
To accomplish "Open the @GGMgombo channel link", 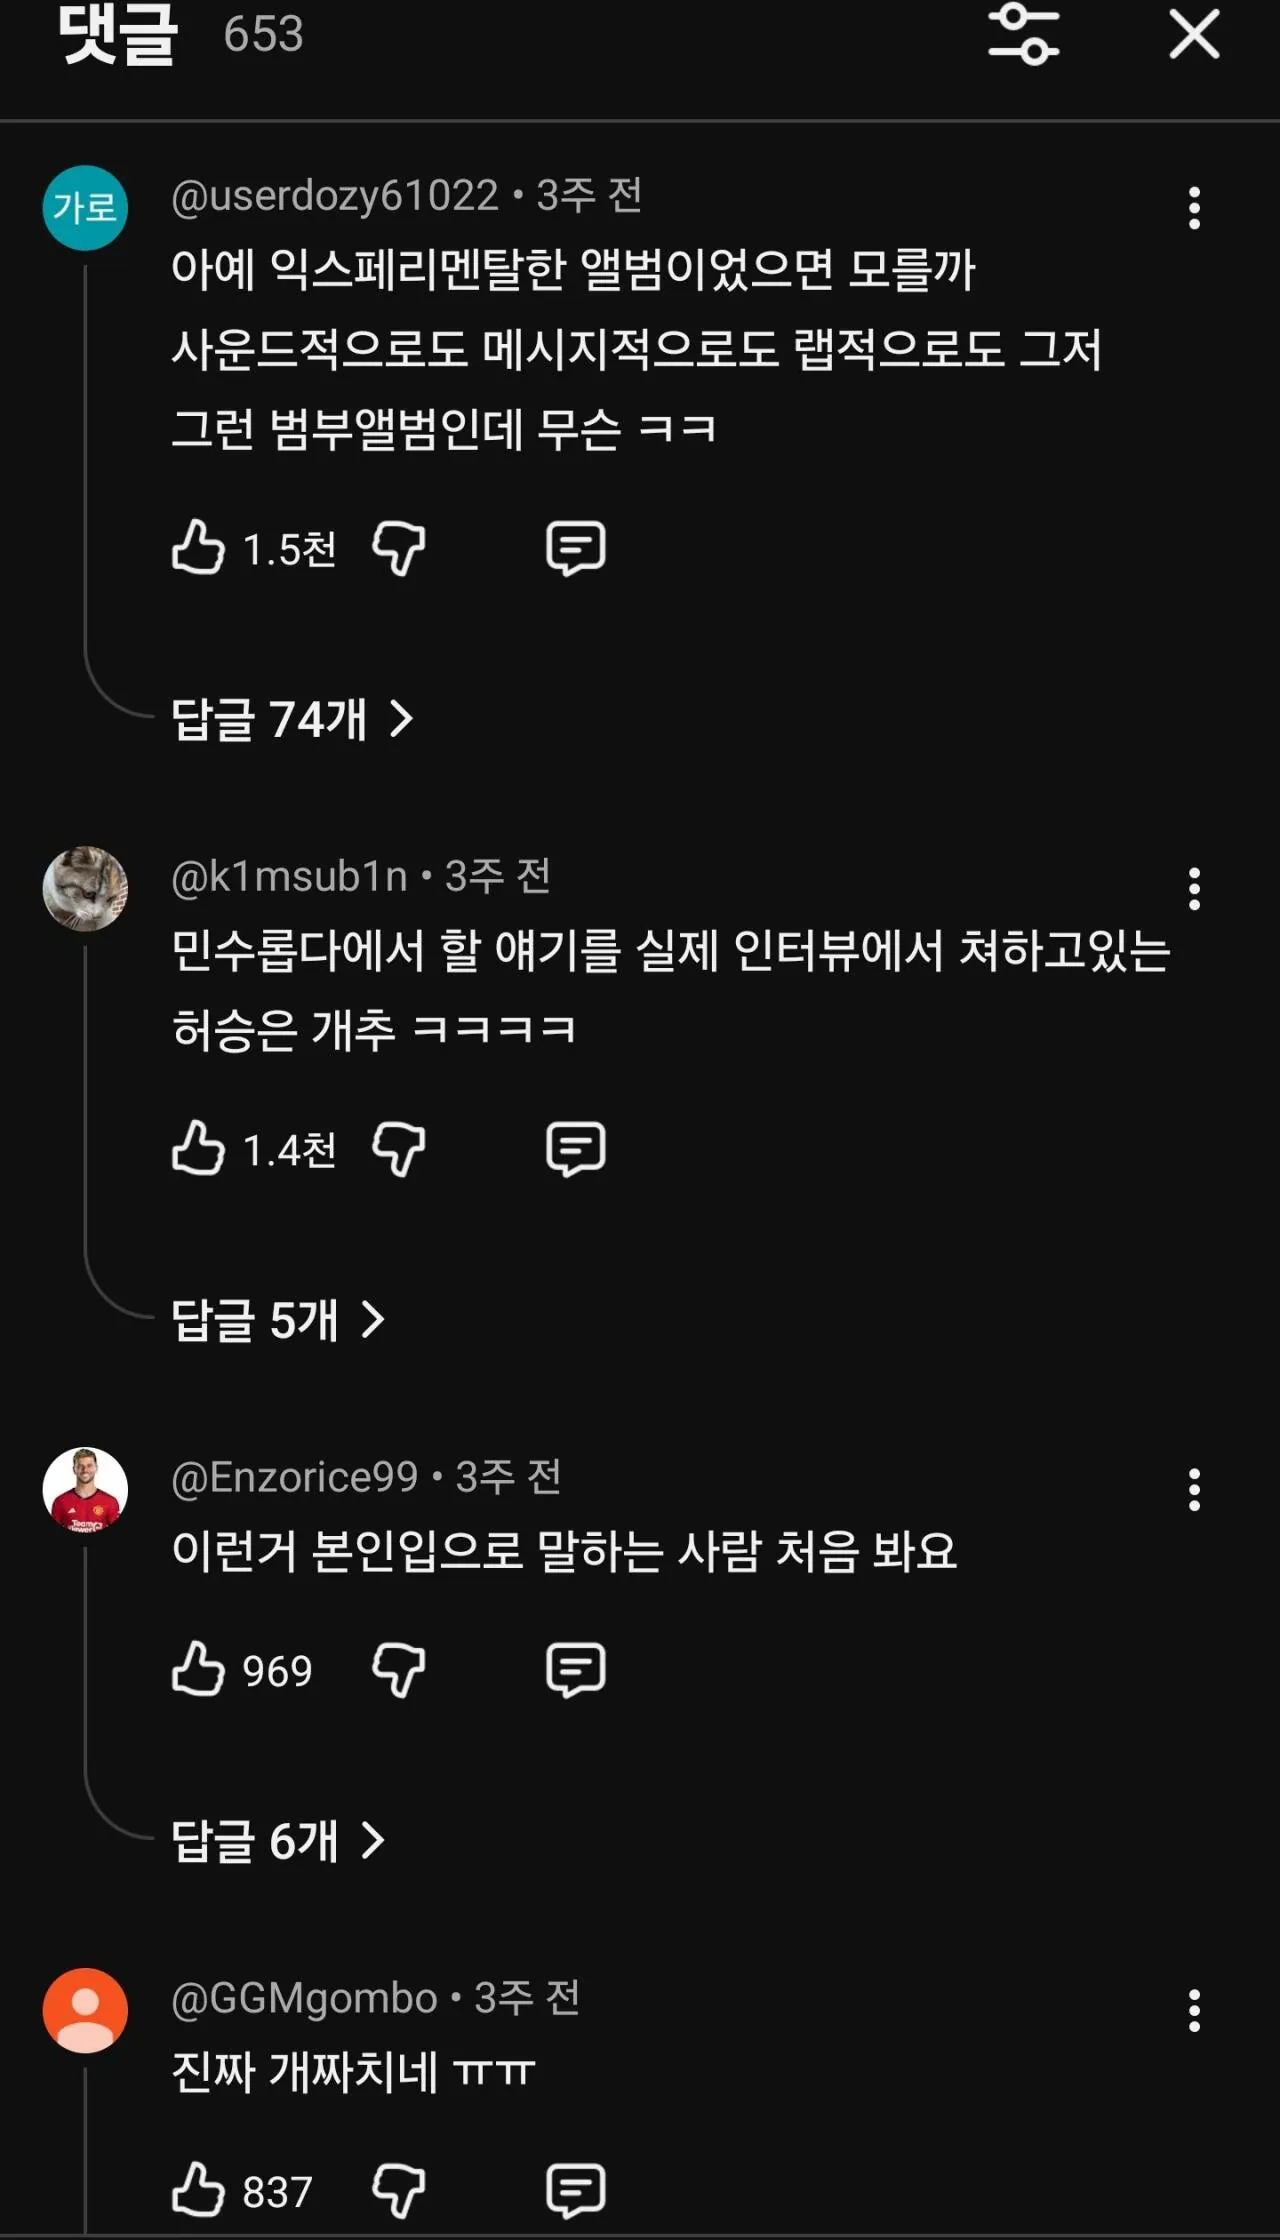I will coord(304,1998).
